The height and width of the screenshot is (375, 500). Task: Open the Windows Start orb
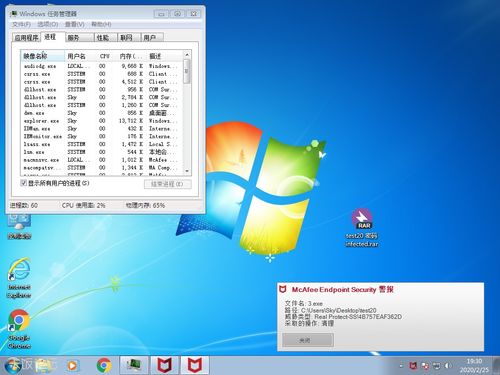point(14,365)
